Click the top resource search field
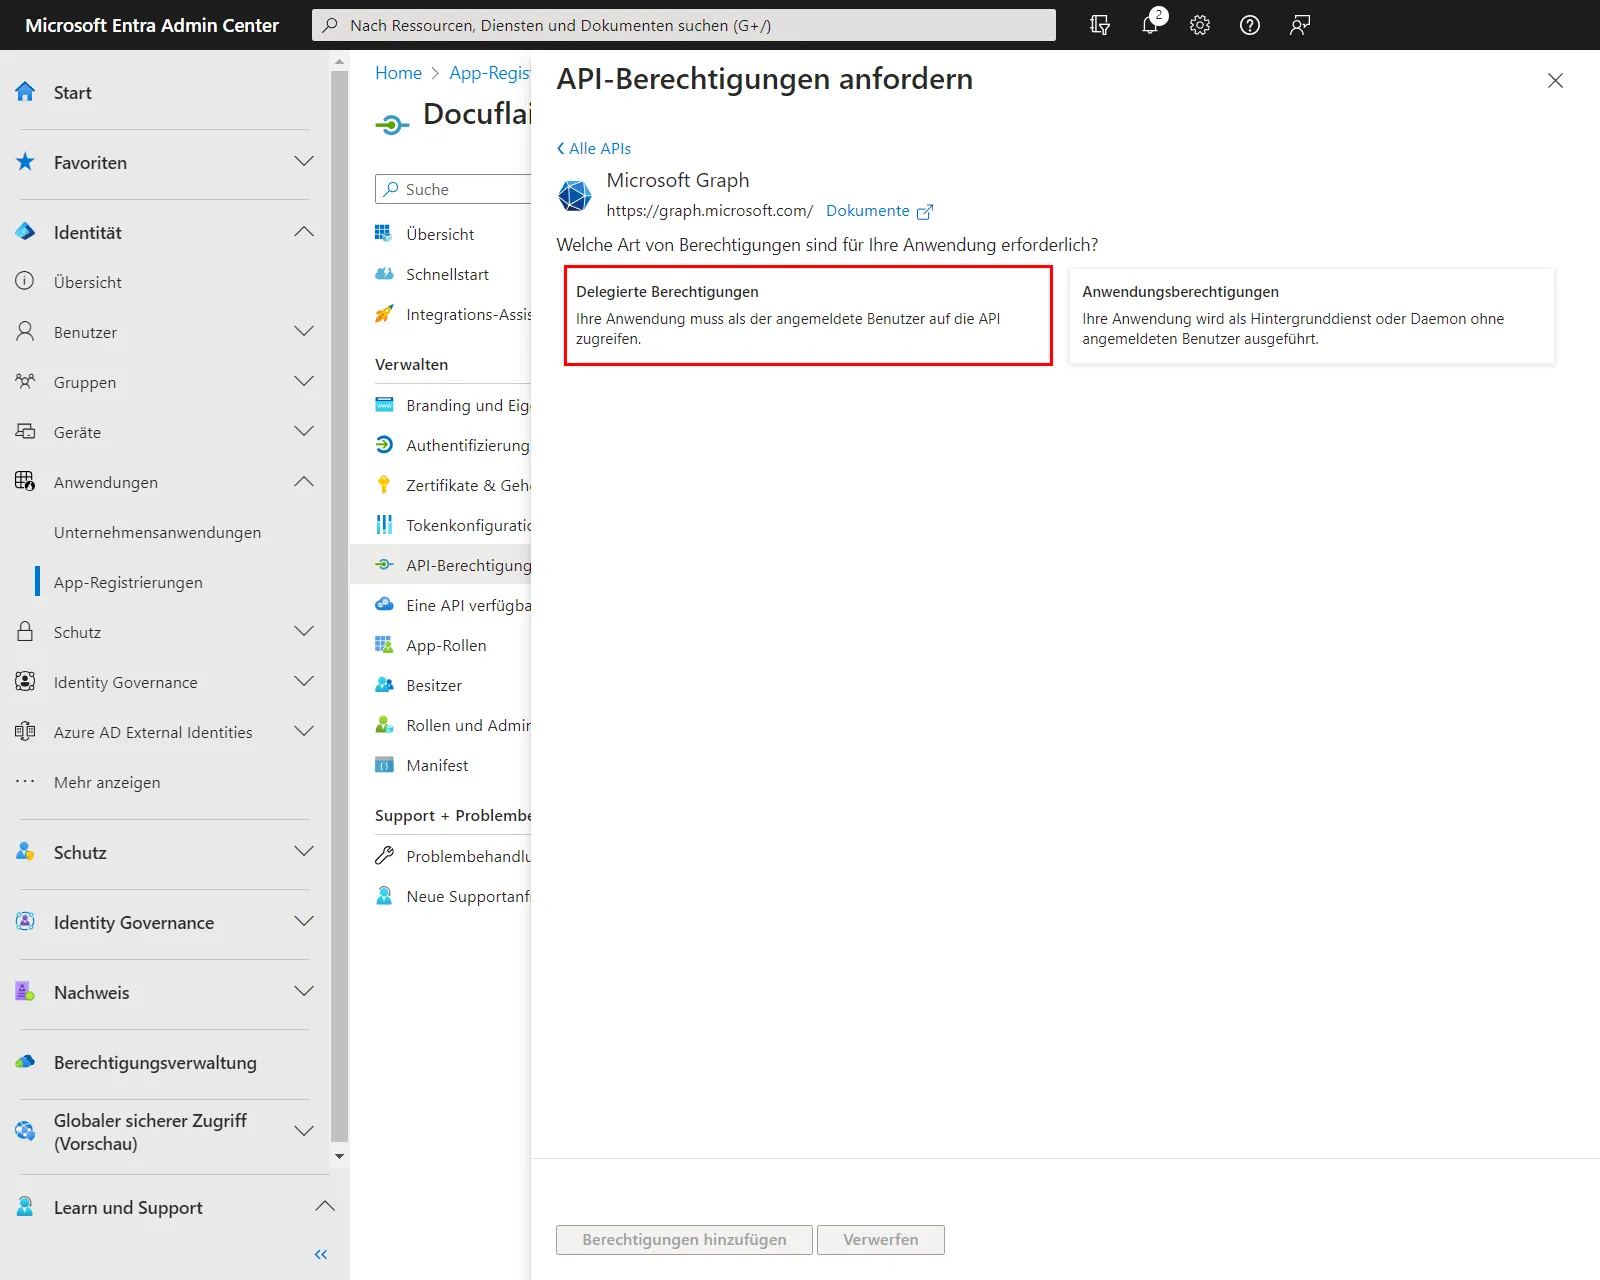1600x1280 pixels. (x=684, y=25)
